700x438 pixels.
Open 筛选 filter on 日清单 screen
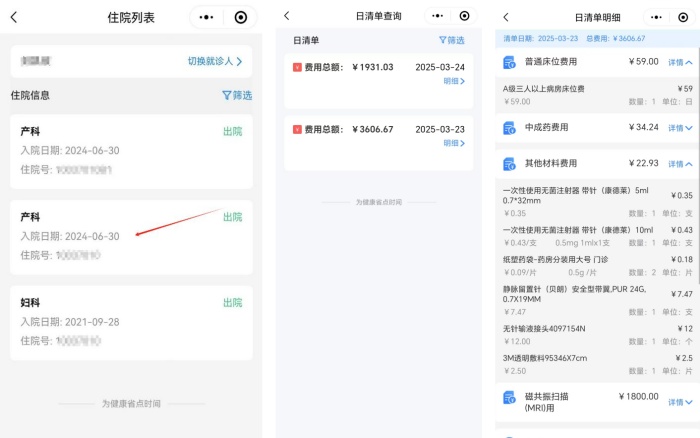(451, 41)
